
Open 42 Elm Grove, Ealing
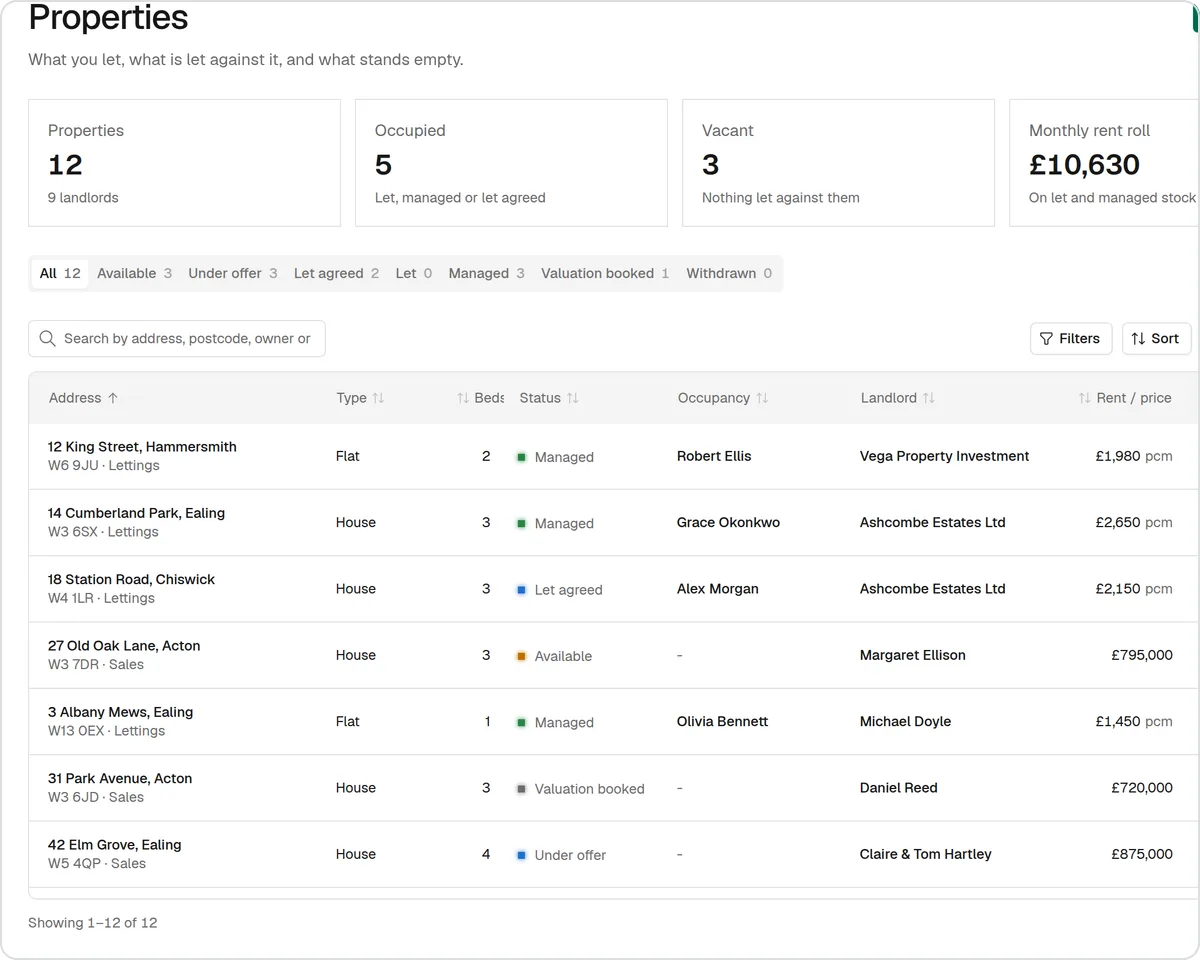pyautogui.click(x=115, y=845)
